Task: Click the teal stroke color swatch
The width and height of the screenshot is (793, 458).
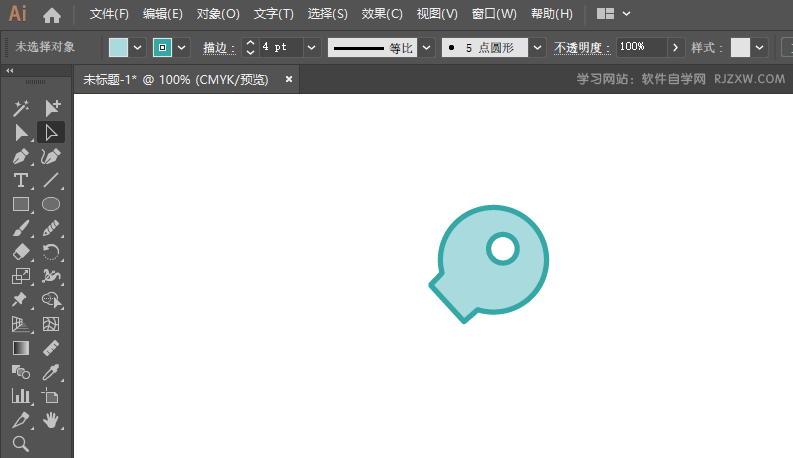Action: (162, 48)
